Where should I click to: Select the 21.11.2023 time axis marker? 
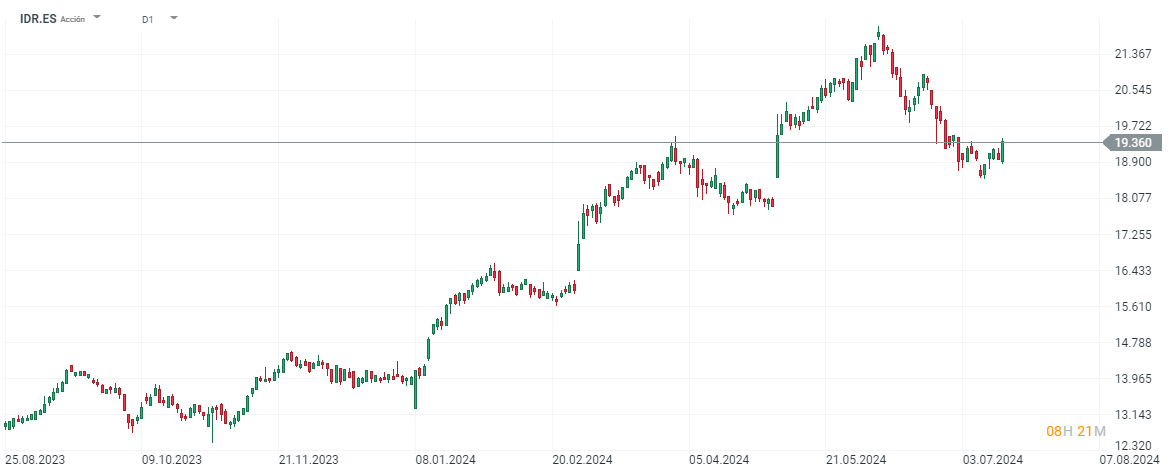point(308,460)
